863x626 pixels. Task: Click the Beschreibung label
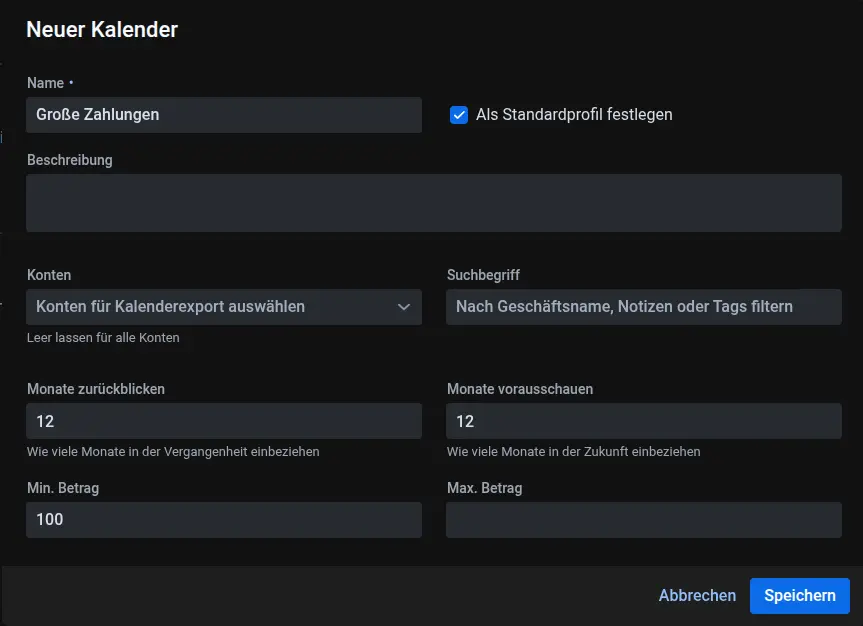[x=69, y=160]
